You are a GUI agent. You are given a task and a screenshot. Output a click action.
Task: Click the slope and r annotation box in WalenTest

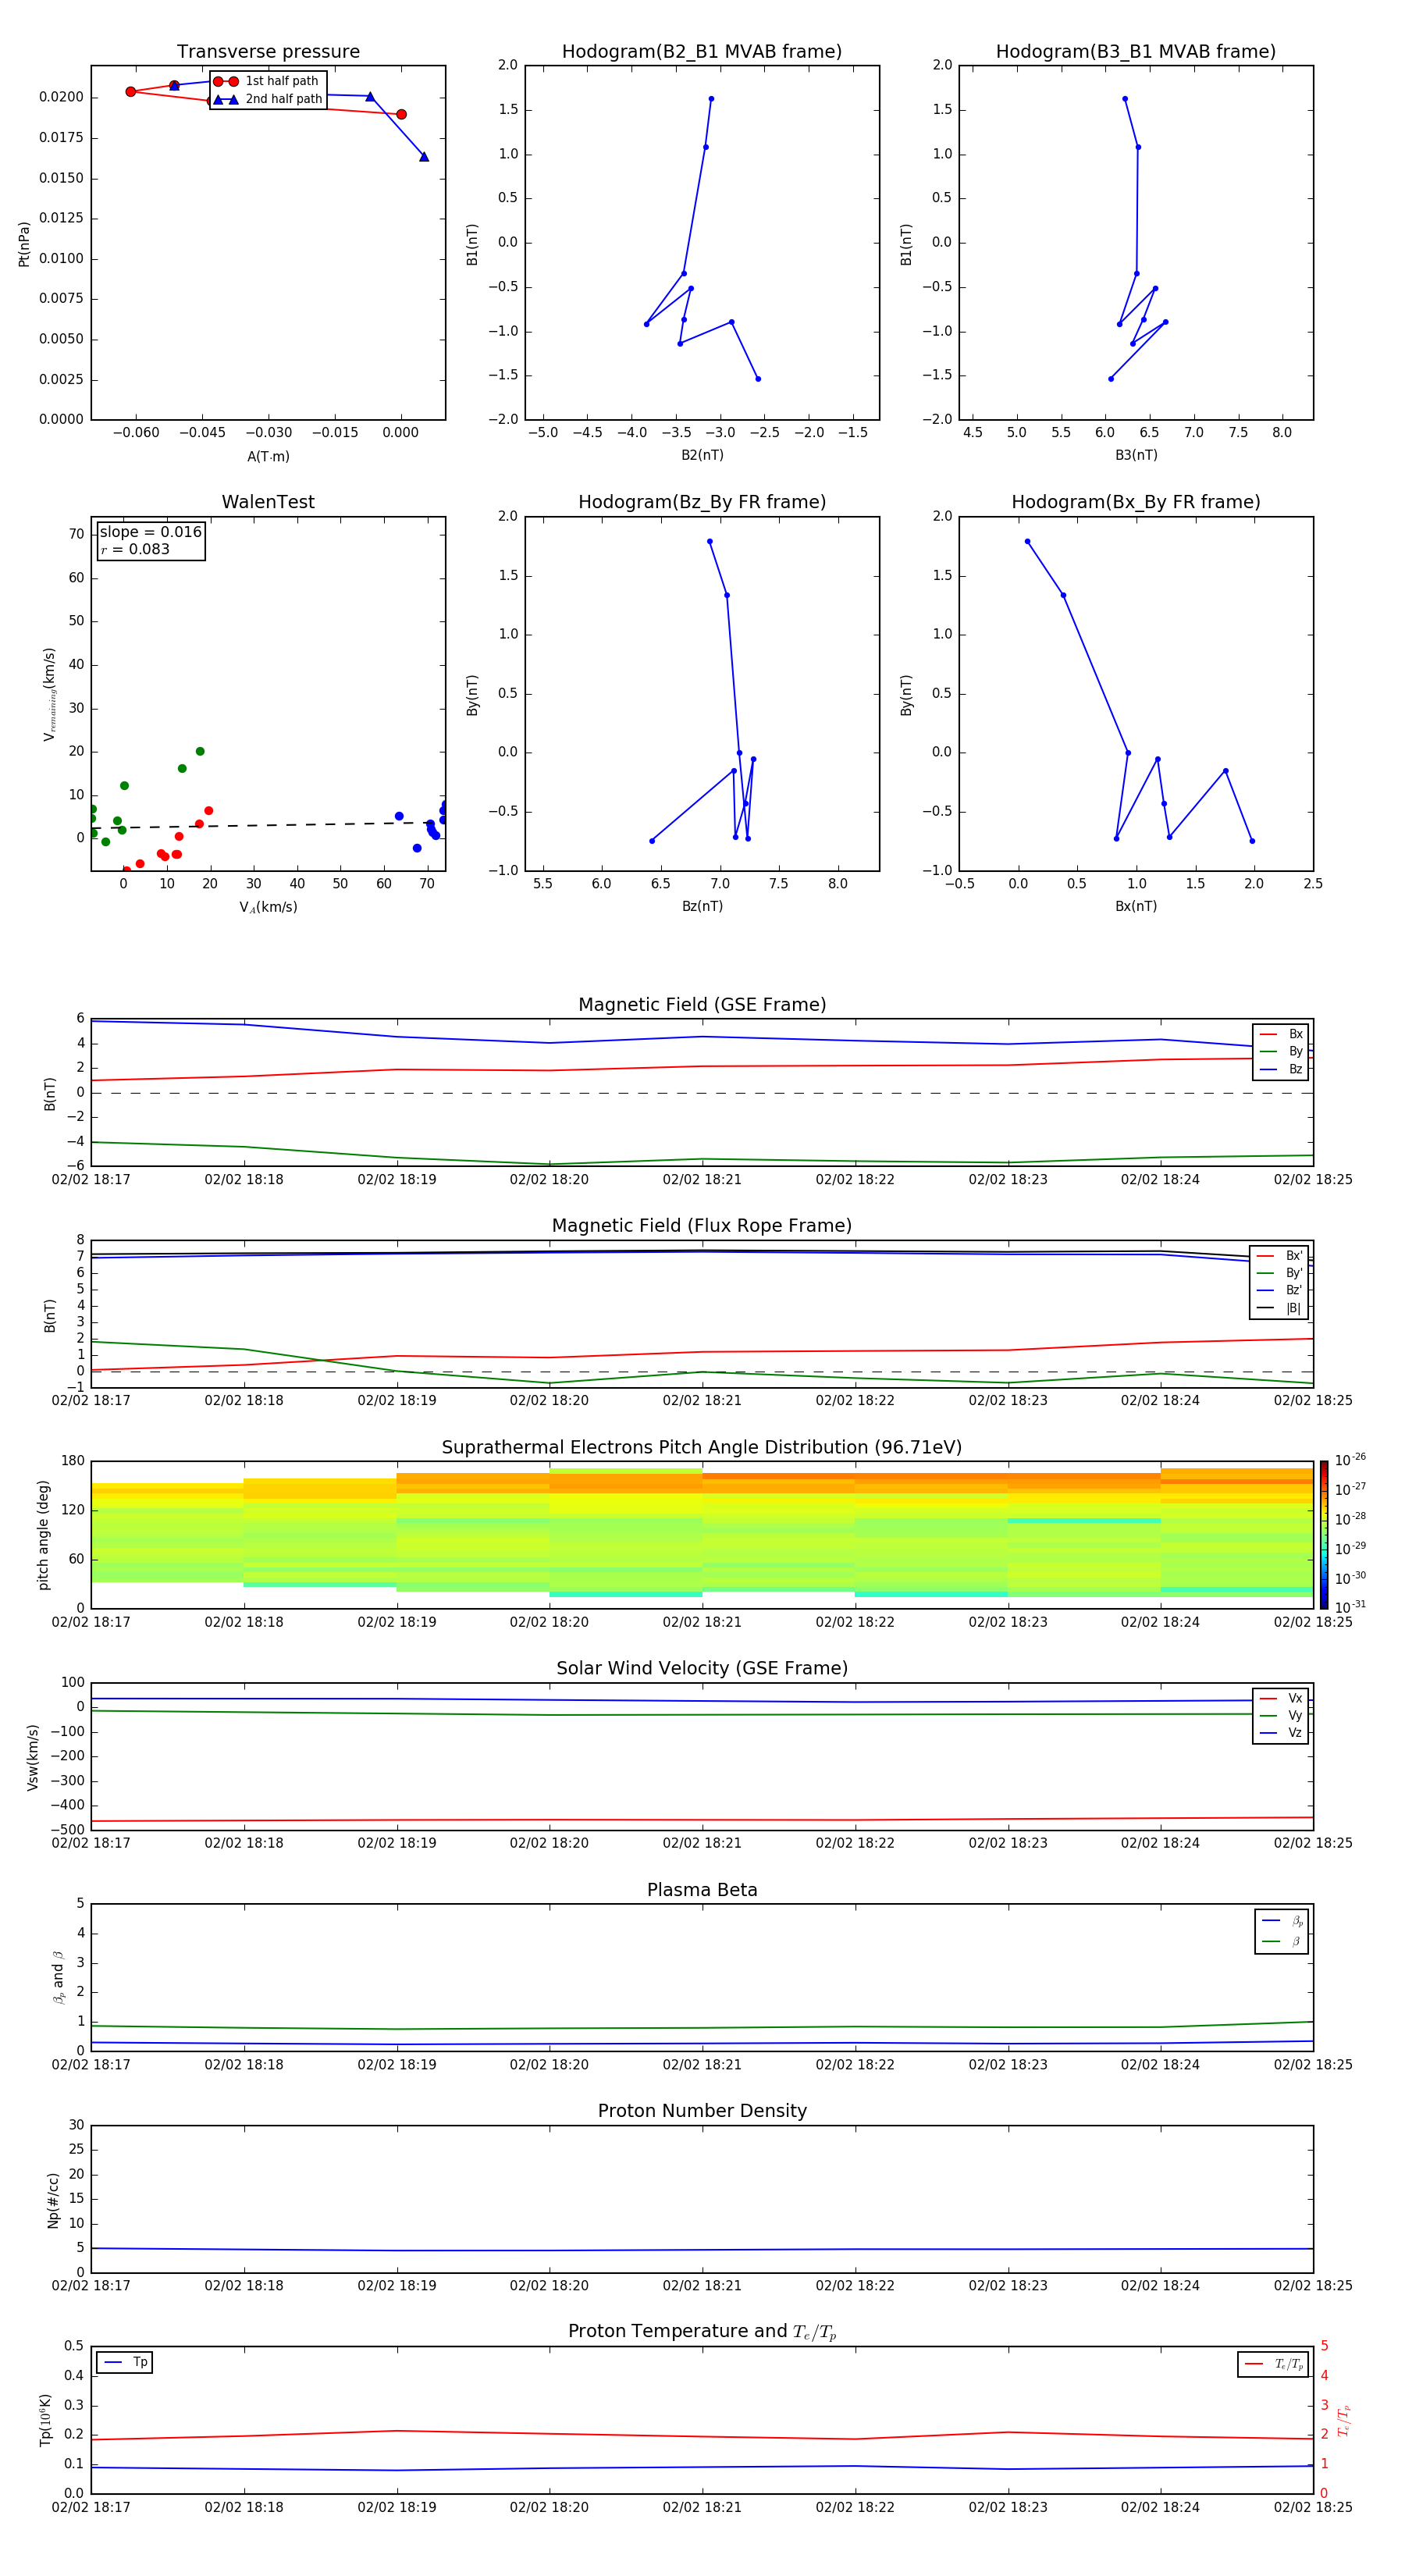[150, 540]
